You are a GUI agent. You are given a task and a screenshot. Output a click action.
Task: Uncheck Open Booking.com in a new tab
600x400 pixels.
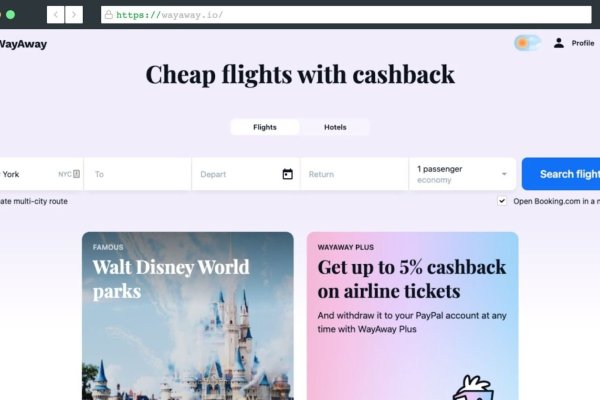tap(502, 201)
